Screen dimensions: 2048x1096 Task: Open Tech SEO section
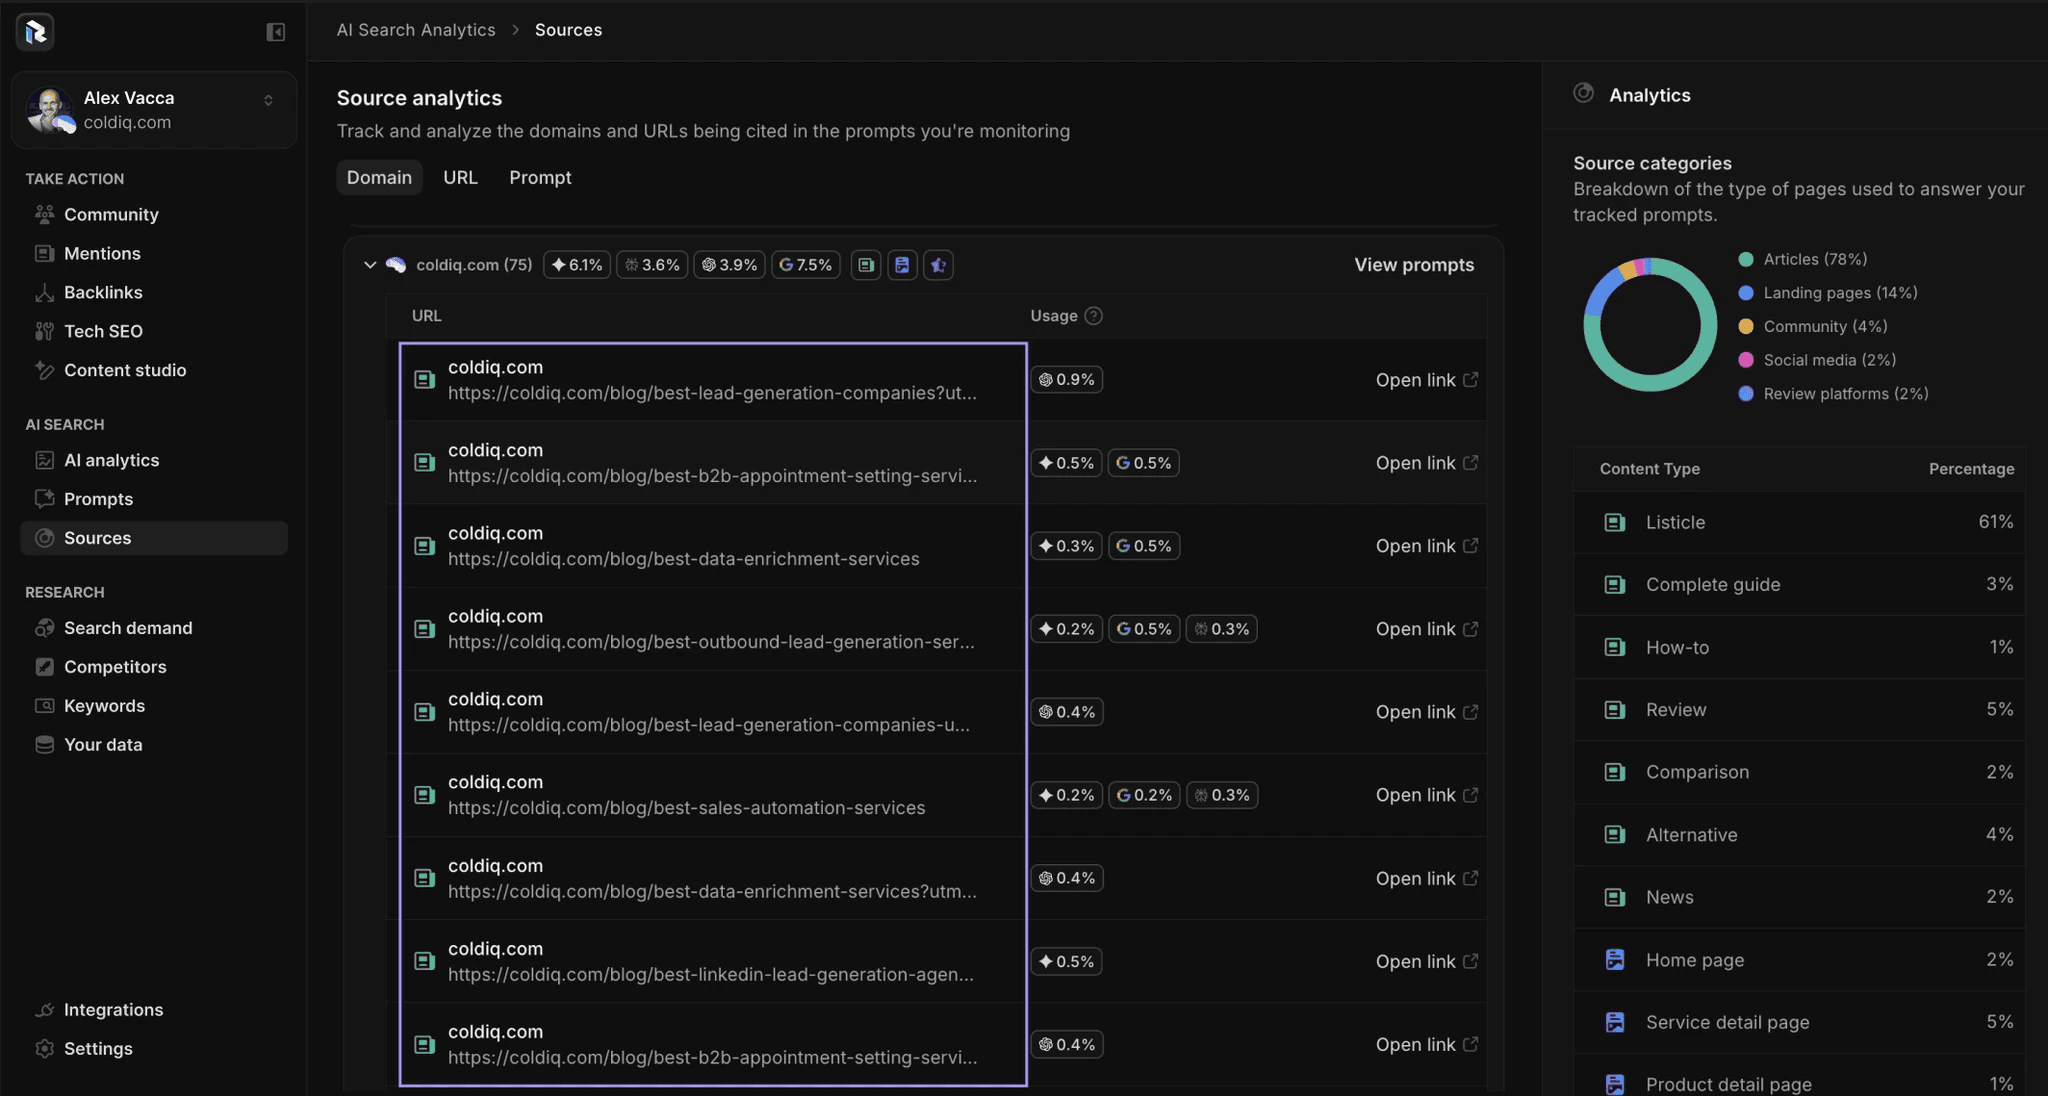(103, 331)
